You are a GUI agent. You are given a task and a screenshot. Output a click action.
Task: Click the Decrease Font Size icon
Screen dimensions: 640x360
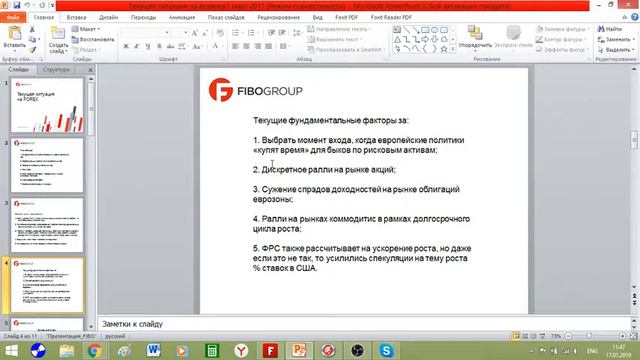point(205,33)
